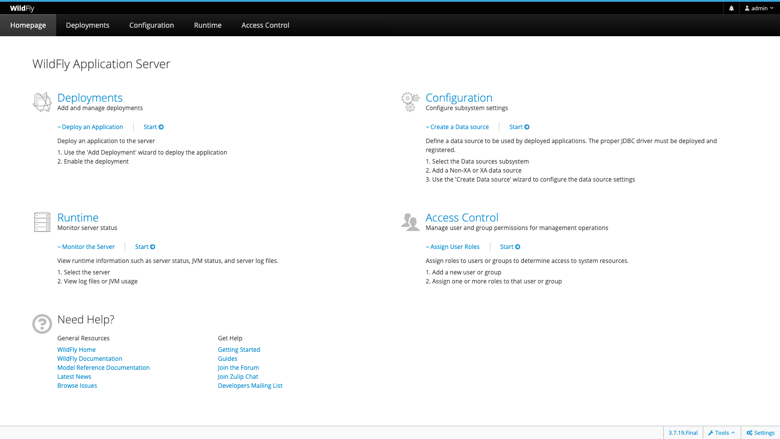Viewport: 780px width, 439px height.
Task: Click the 'Add and manage deployments' text
Action: (100, 108)
